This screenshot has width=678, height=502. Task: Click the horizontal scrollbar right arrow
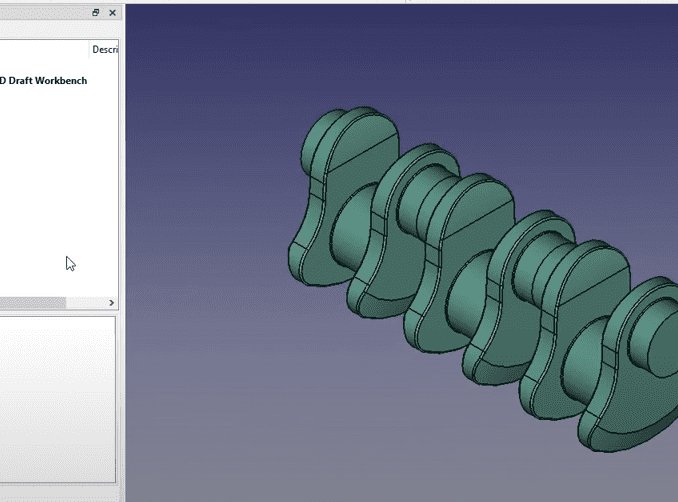coord(112,303)
